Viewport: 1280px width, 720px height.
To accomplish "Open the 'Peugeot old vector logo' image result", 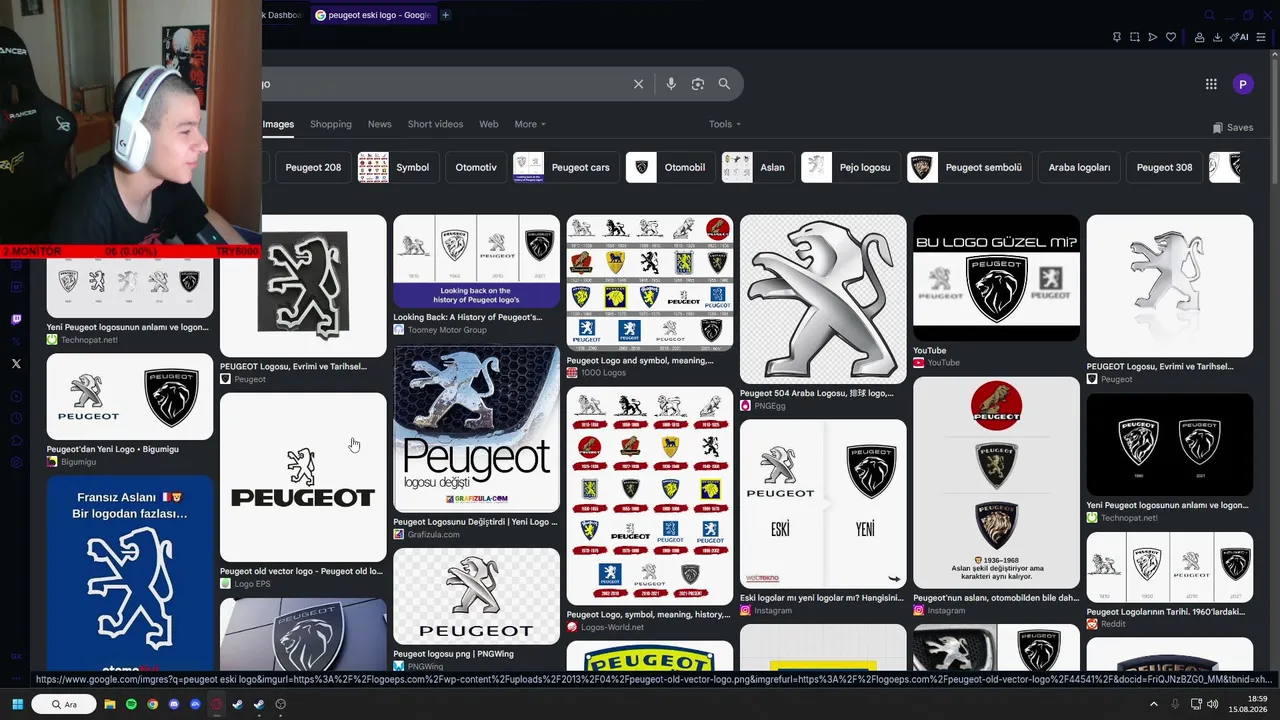I will [x=303, y=477].
